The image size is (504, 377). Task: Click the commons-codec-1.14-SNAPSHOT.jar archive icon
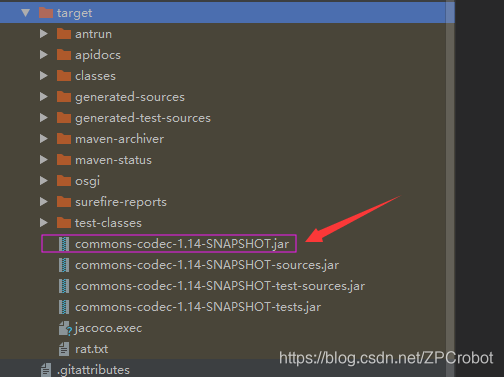pyautogui.click(x=64, y=244)
